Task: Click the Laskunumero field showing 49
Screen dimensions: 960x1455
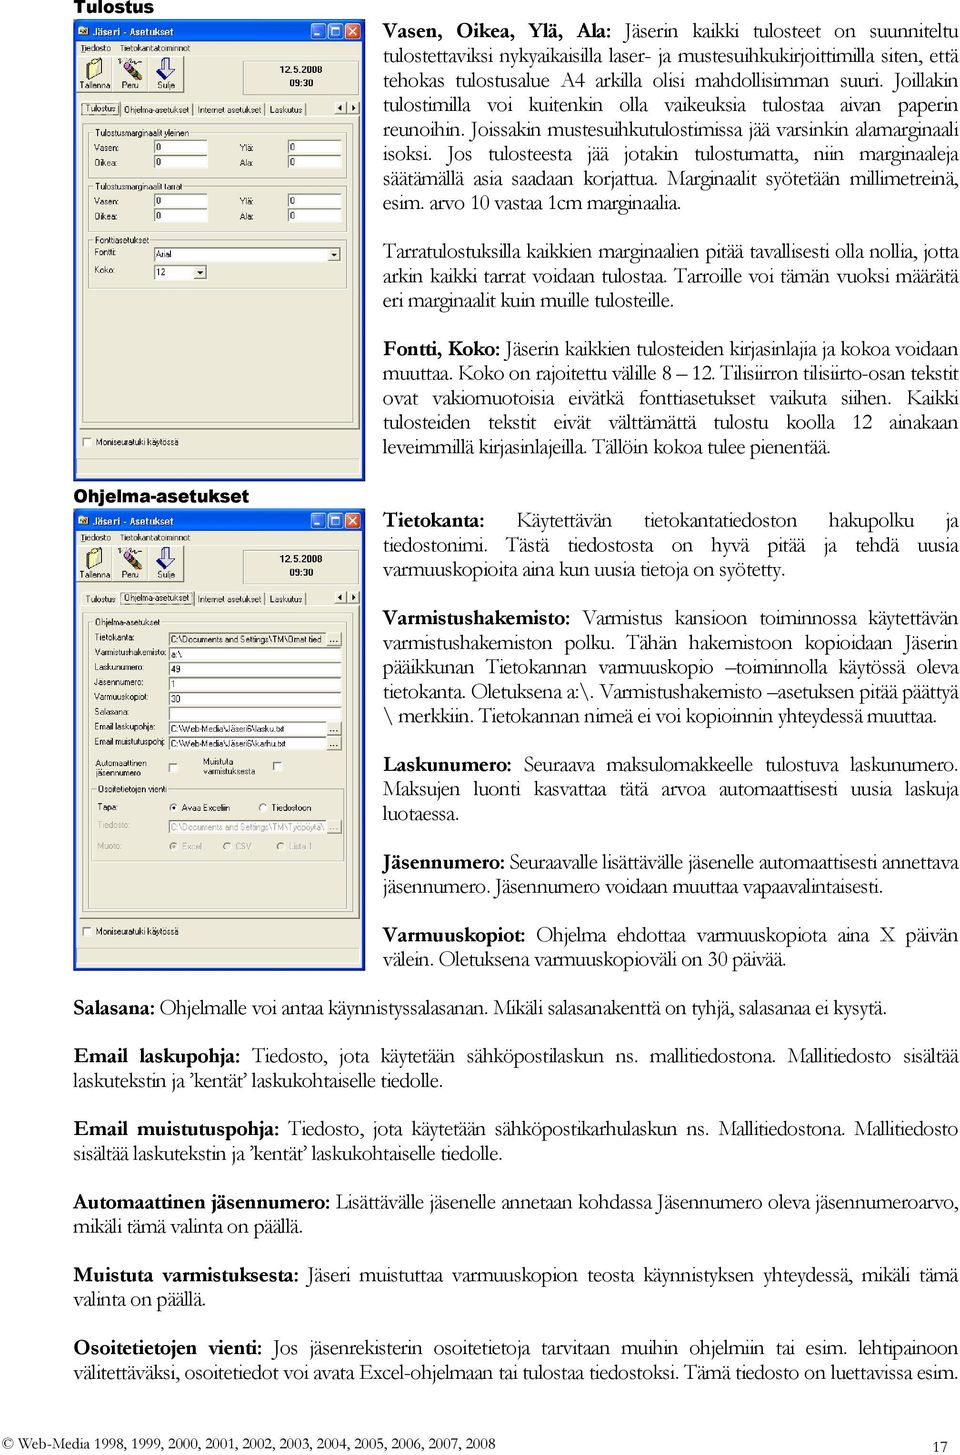Action: (x=255, y=669)
